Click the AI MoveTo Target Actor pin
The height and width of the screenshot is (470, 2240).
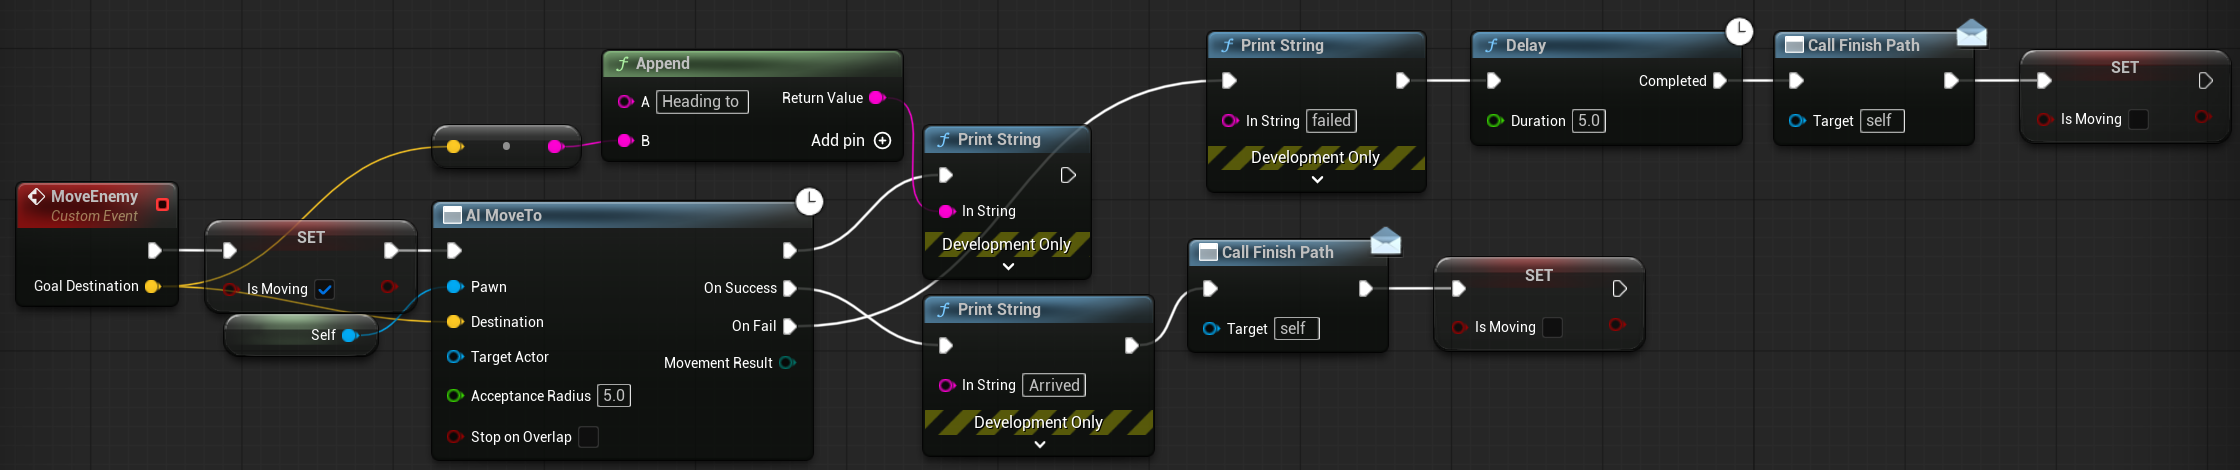click(455, 357)
